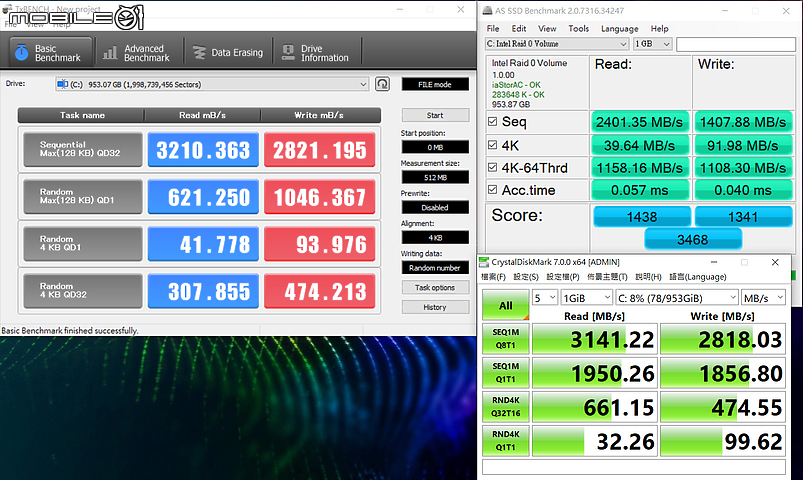Open CrystalDiskMark 語言(Language) menu

click(698, 277)
